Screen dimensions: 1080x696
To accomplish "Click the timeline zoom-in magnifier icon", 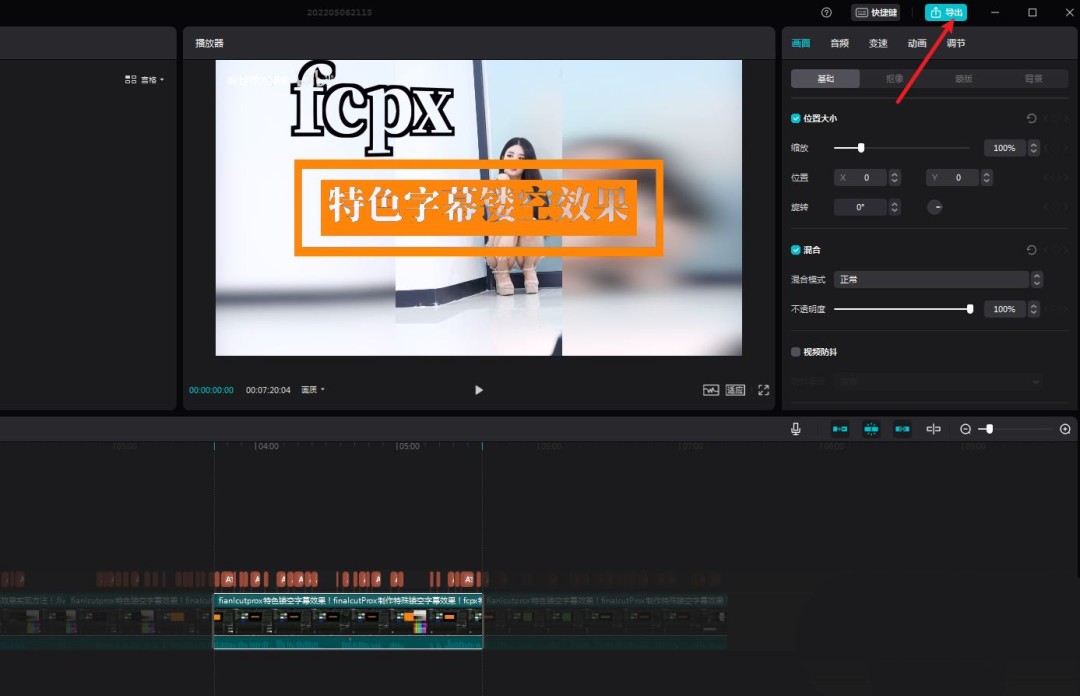I will click(x=1065, y=428).
